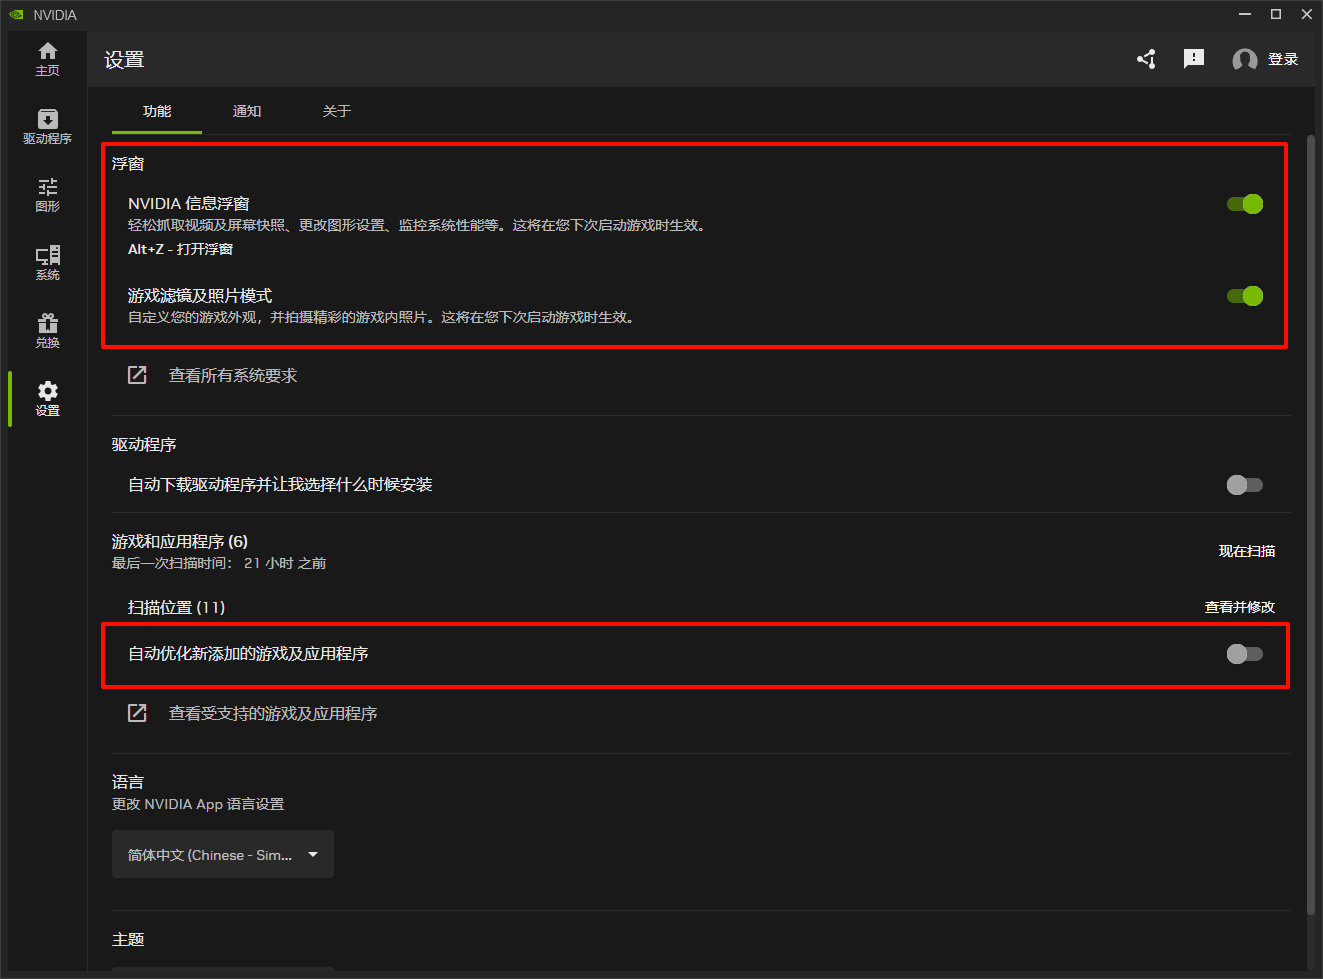Click external-link icon beside 查看所有系统要求
Viewport: 1323px width, 979px height.
coord(137,375)
